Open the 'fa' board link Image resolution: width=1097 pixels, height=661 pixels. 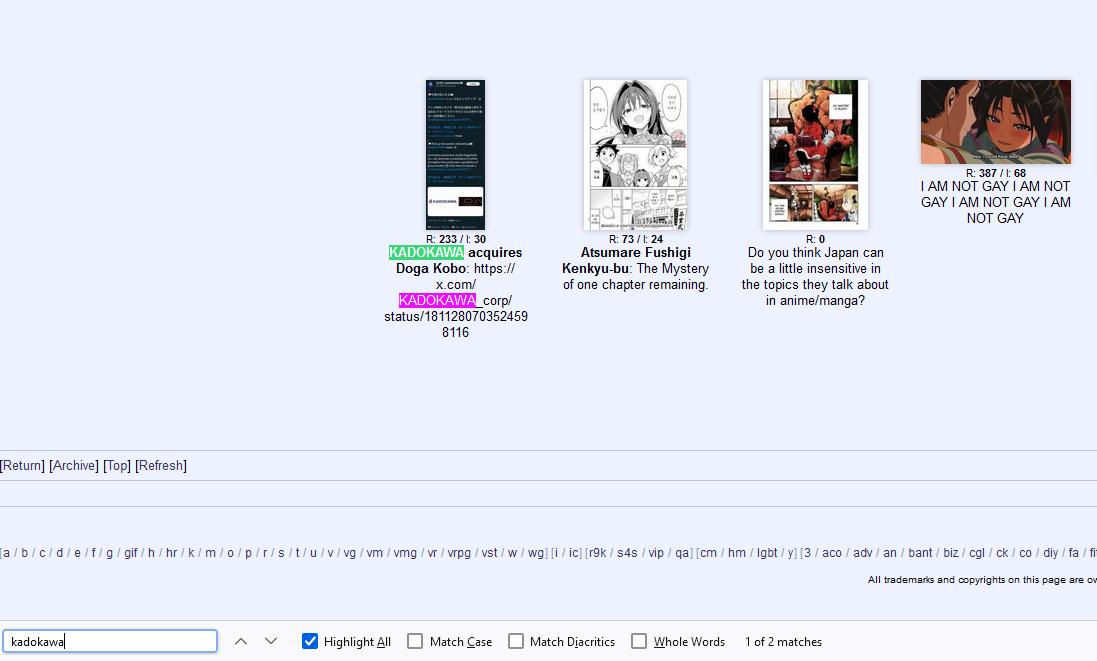[1073, 553]
